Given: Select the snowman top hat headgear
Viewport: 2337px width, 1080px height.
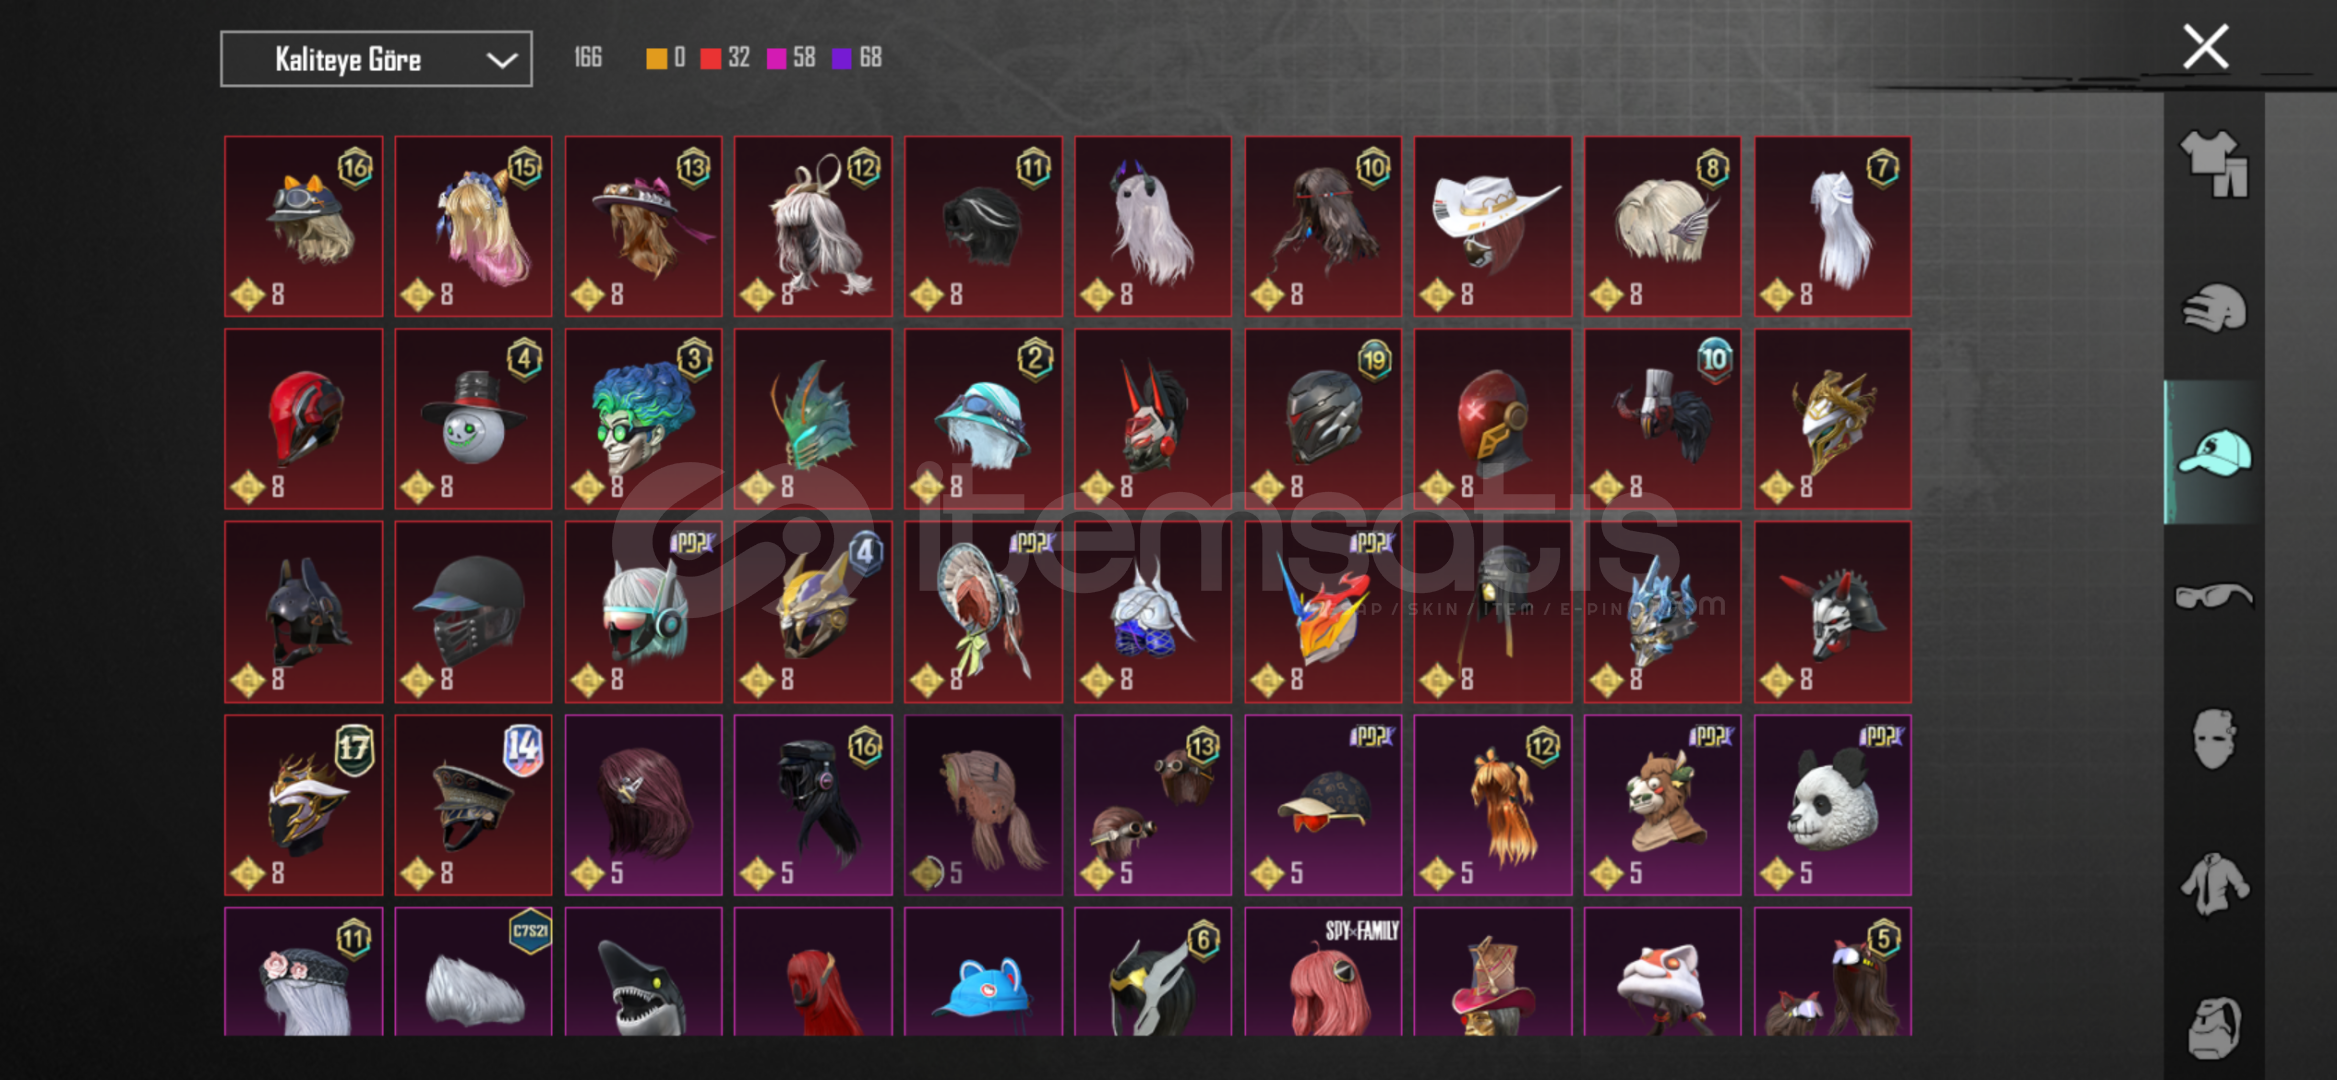Looking at the screenshot, I should [x=473, y=419].
